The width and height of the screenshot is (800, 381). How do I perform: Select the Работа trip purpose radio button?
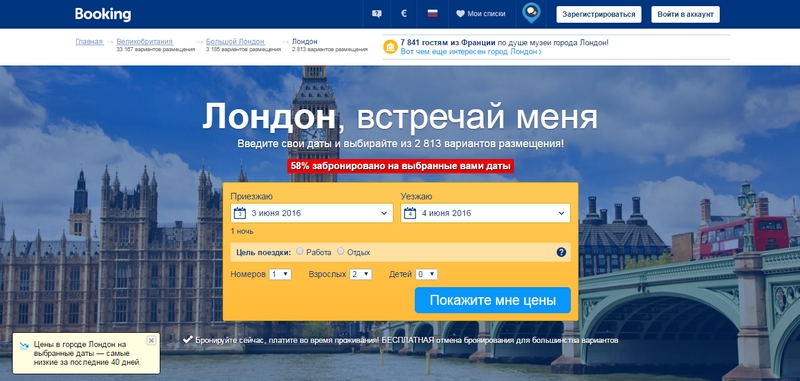pyautogui.click(x=300, y=251)
